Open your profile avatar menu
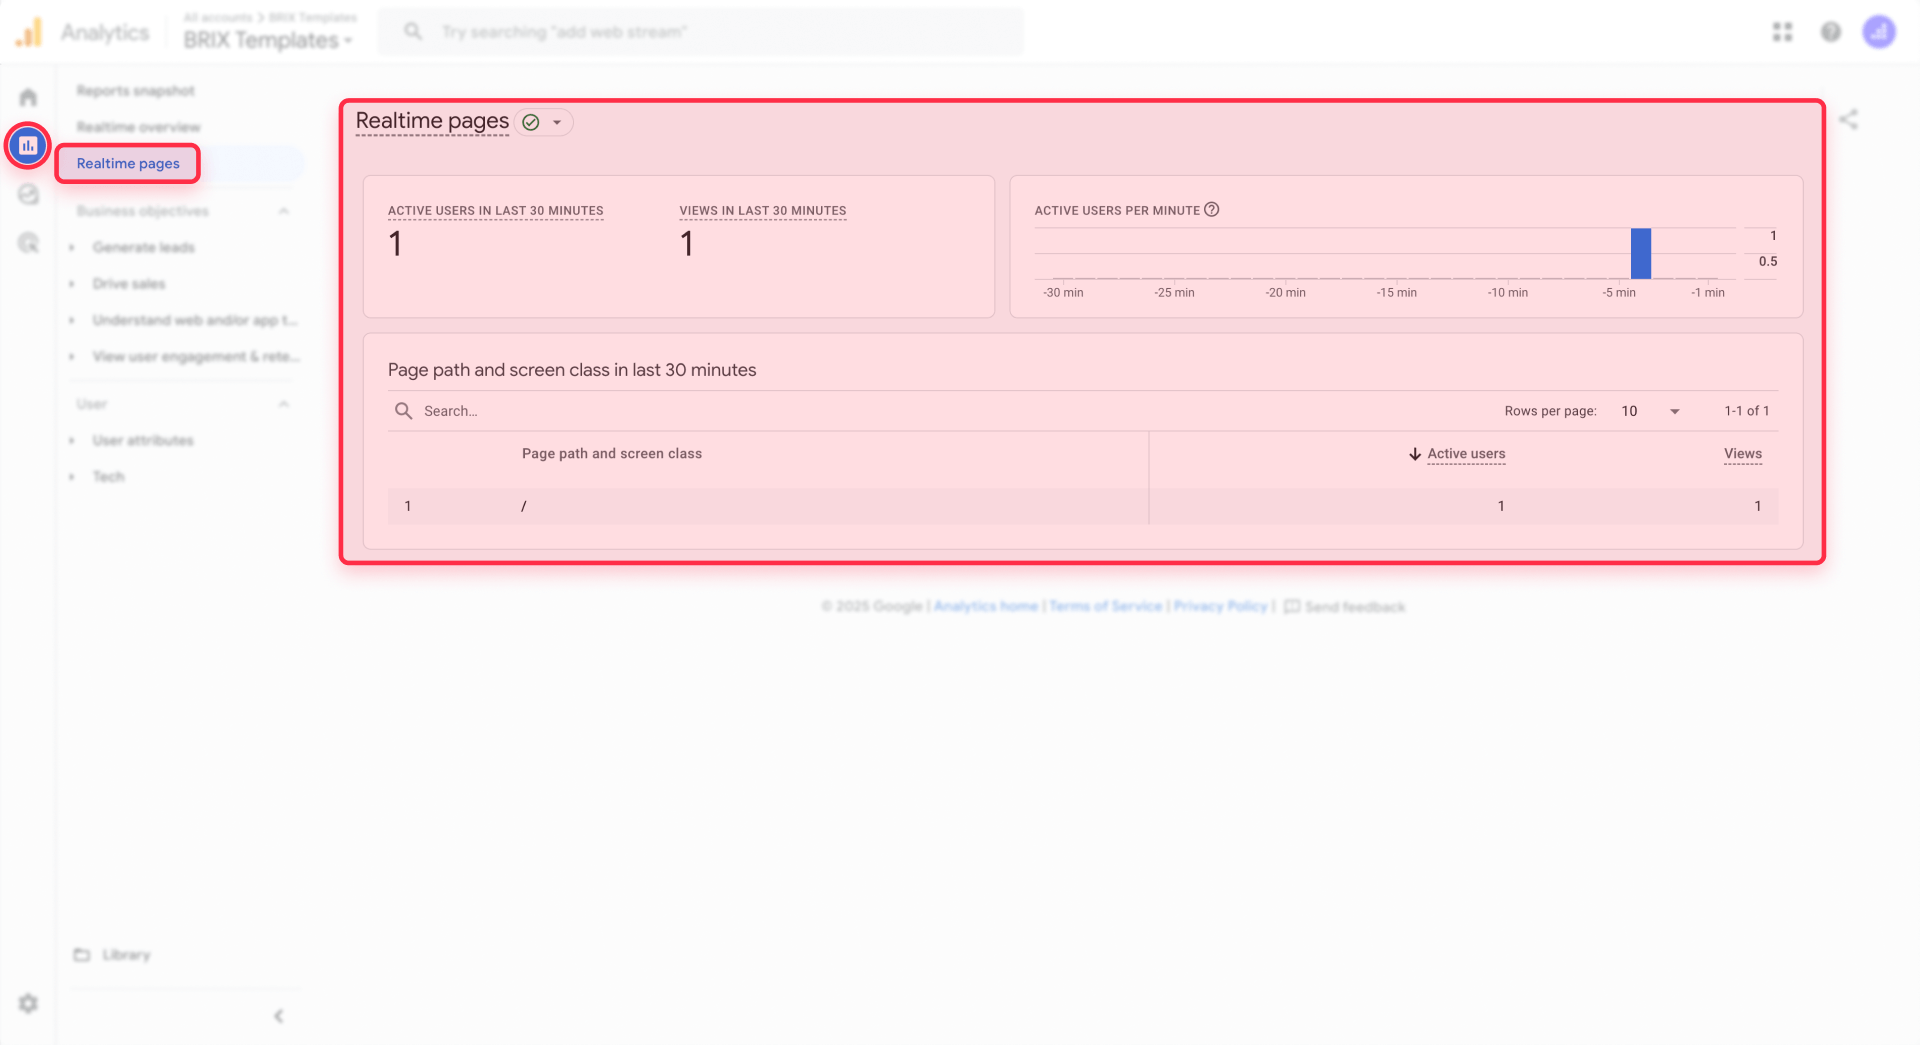This screenshot has width=1920, height=1045. point(1881,31)
